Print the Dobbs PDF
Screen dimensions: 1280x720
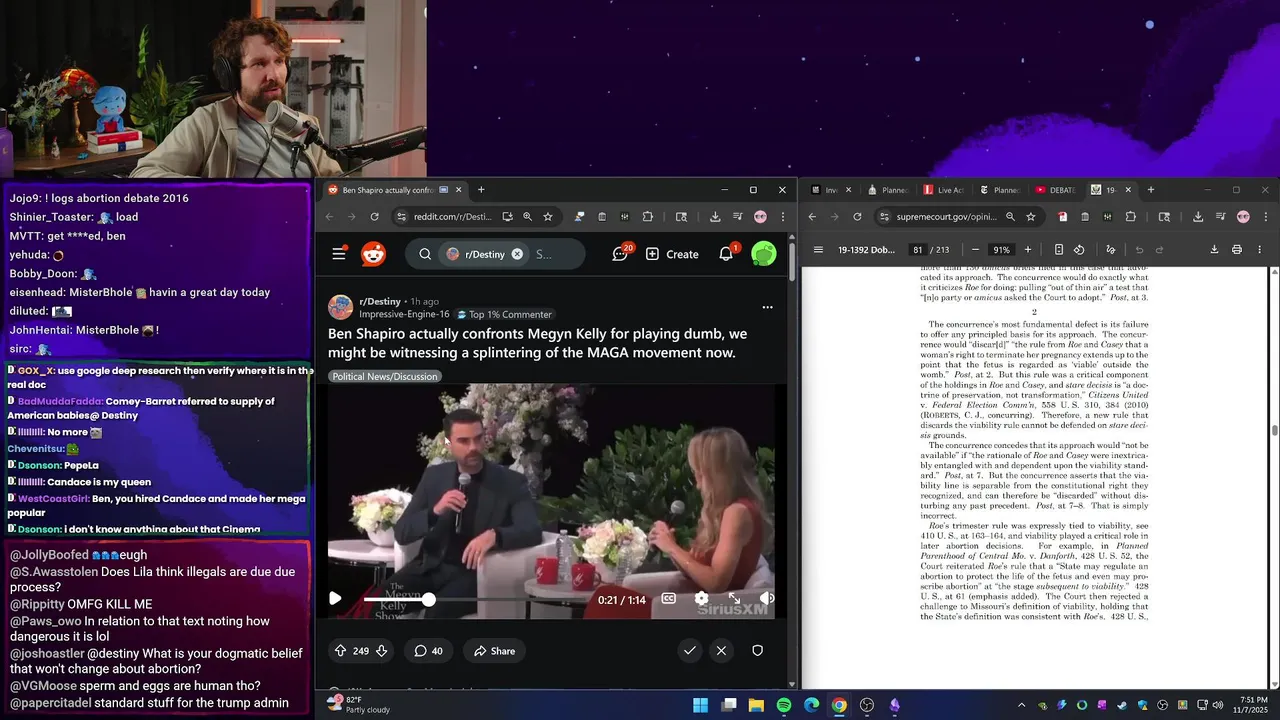tap(1237, 249)
